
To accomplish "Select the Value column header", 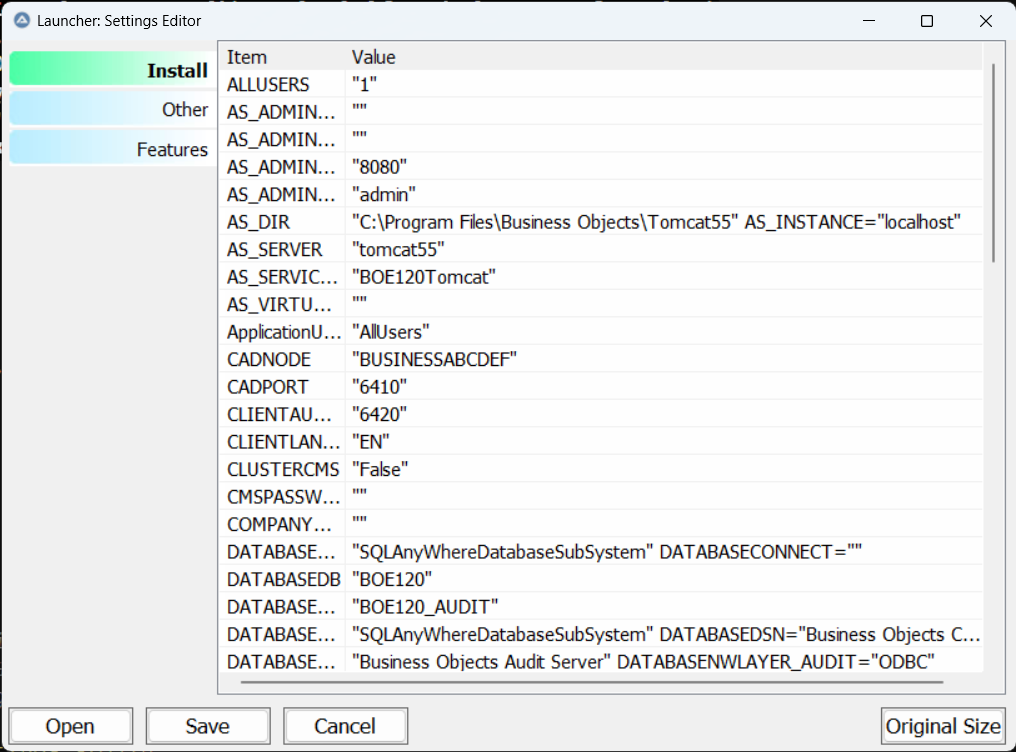I will [374, 57].
